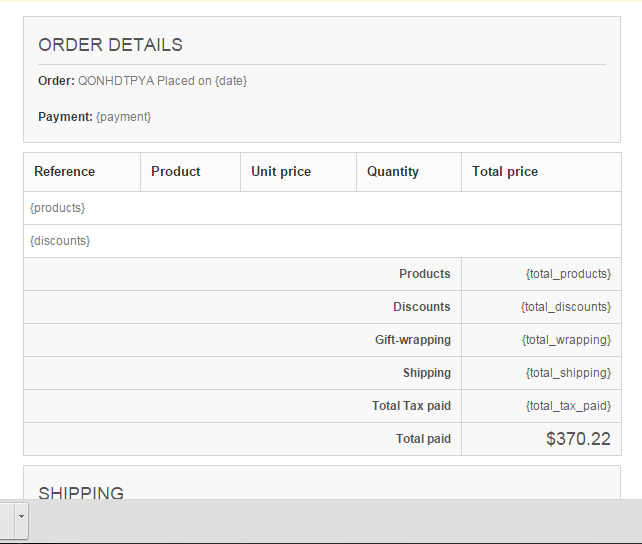Open the dropdown arrow in the bottom bar
The width and height of the screenshot is (642, 544).
[x=22, y=520]
